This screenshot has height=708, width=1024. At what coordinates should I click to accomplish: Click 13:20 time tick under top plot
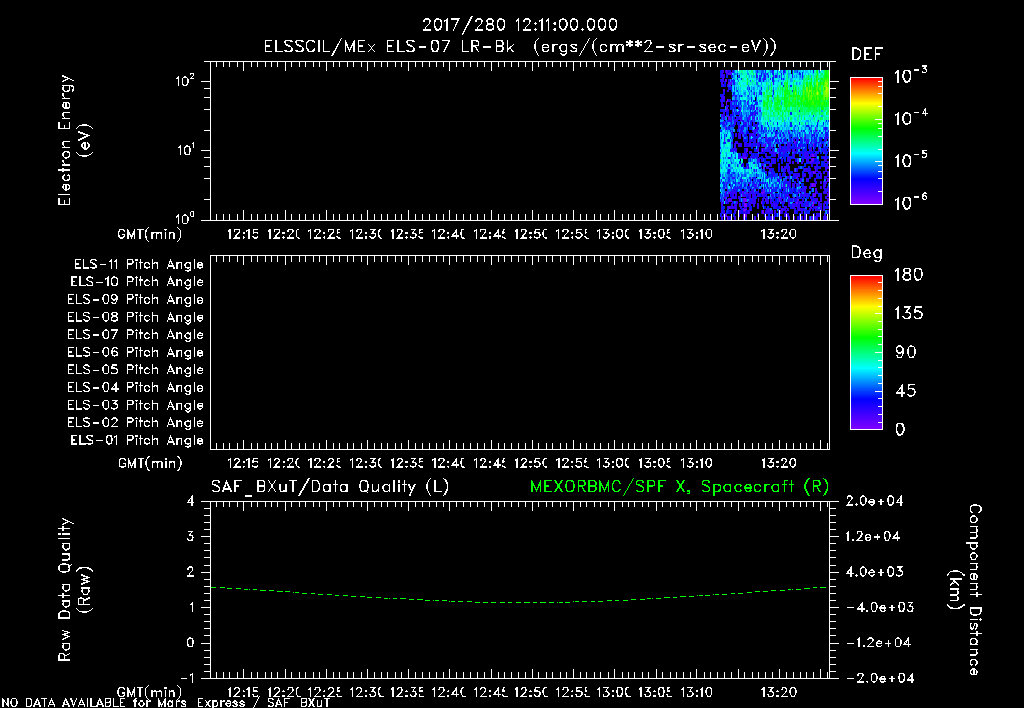[x=778, y=234]
